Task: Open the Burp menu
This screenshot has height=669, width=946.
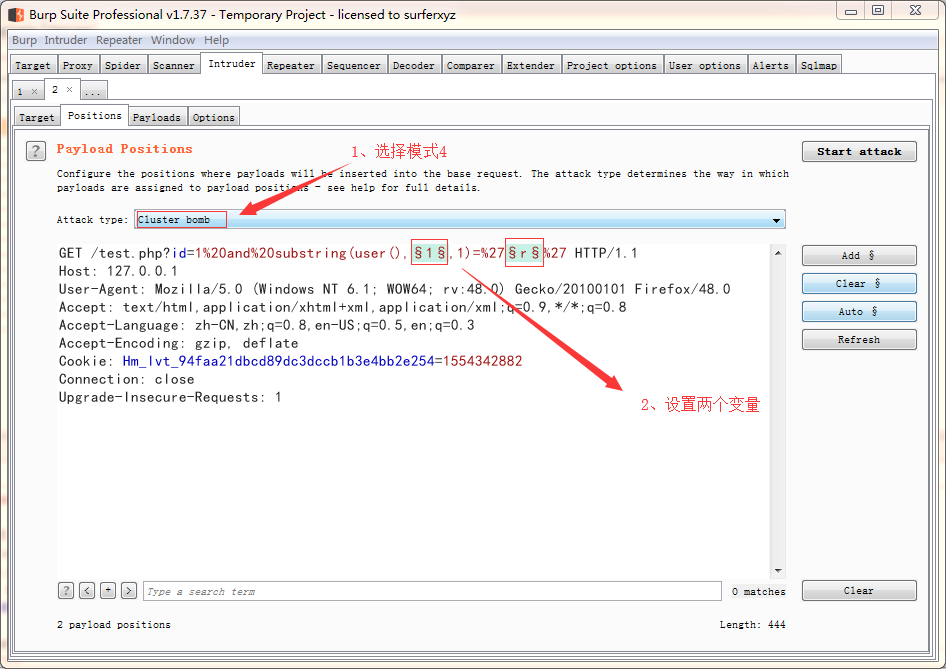Action: tap(24, 40)
